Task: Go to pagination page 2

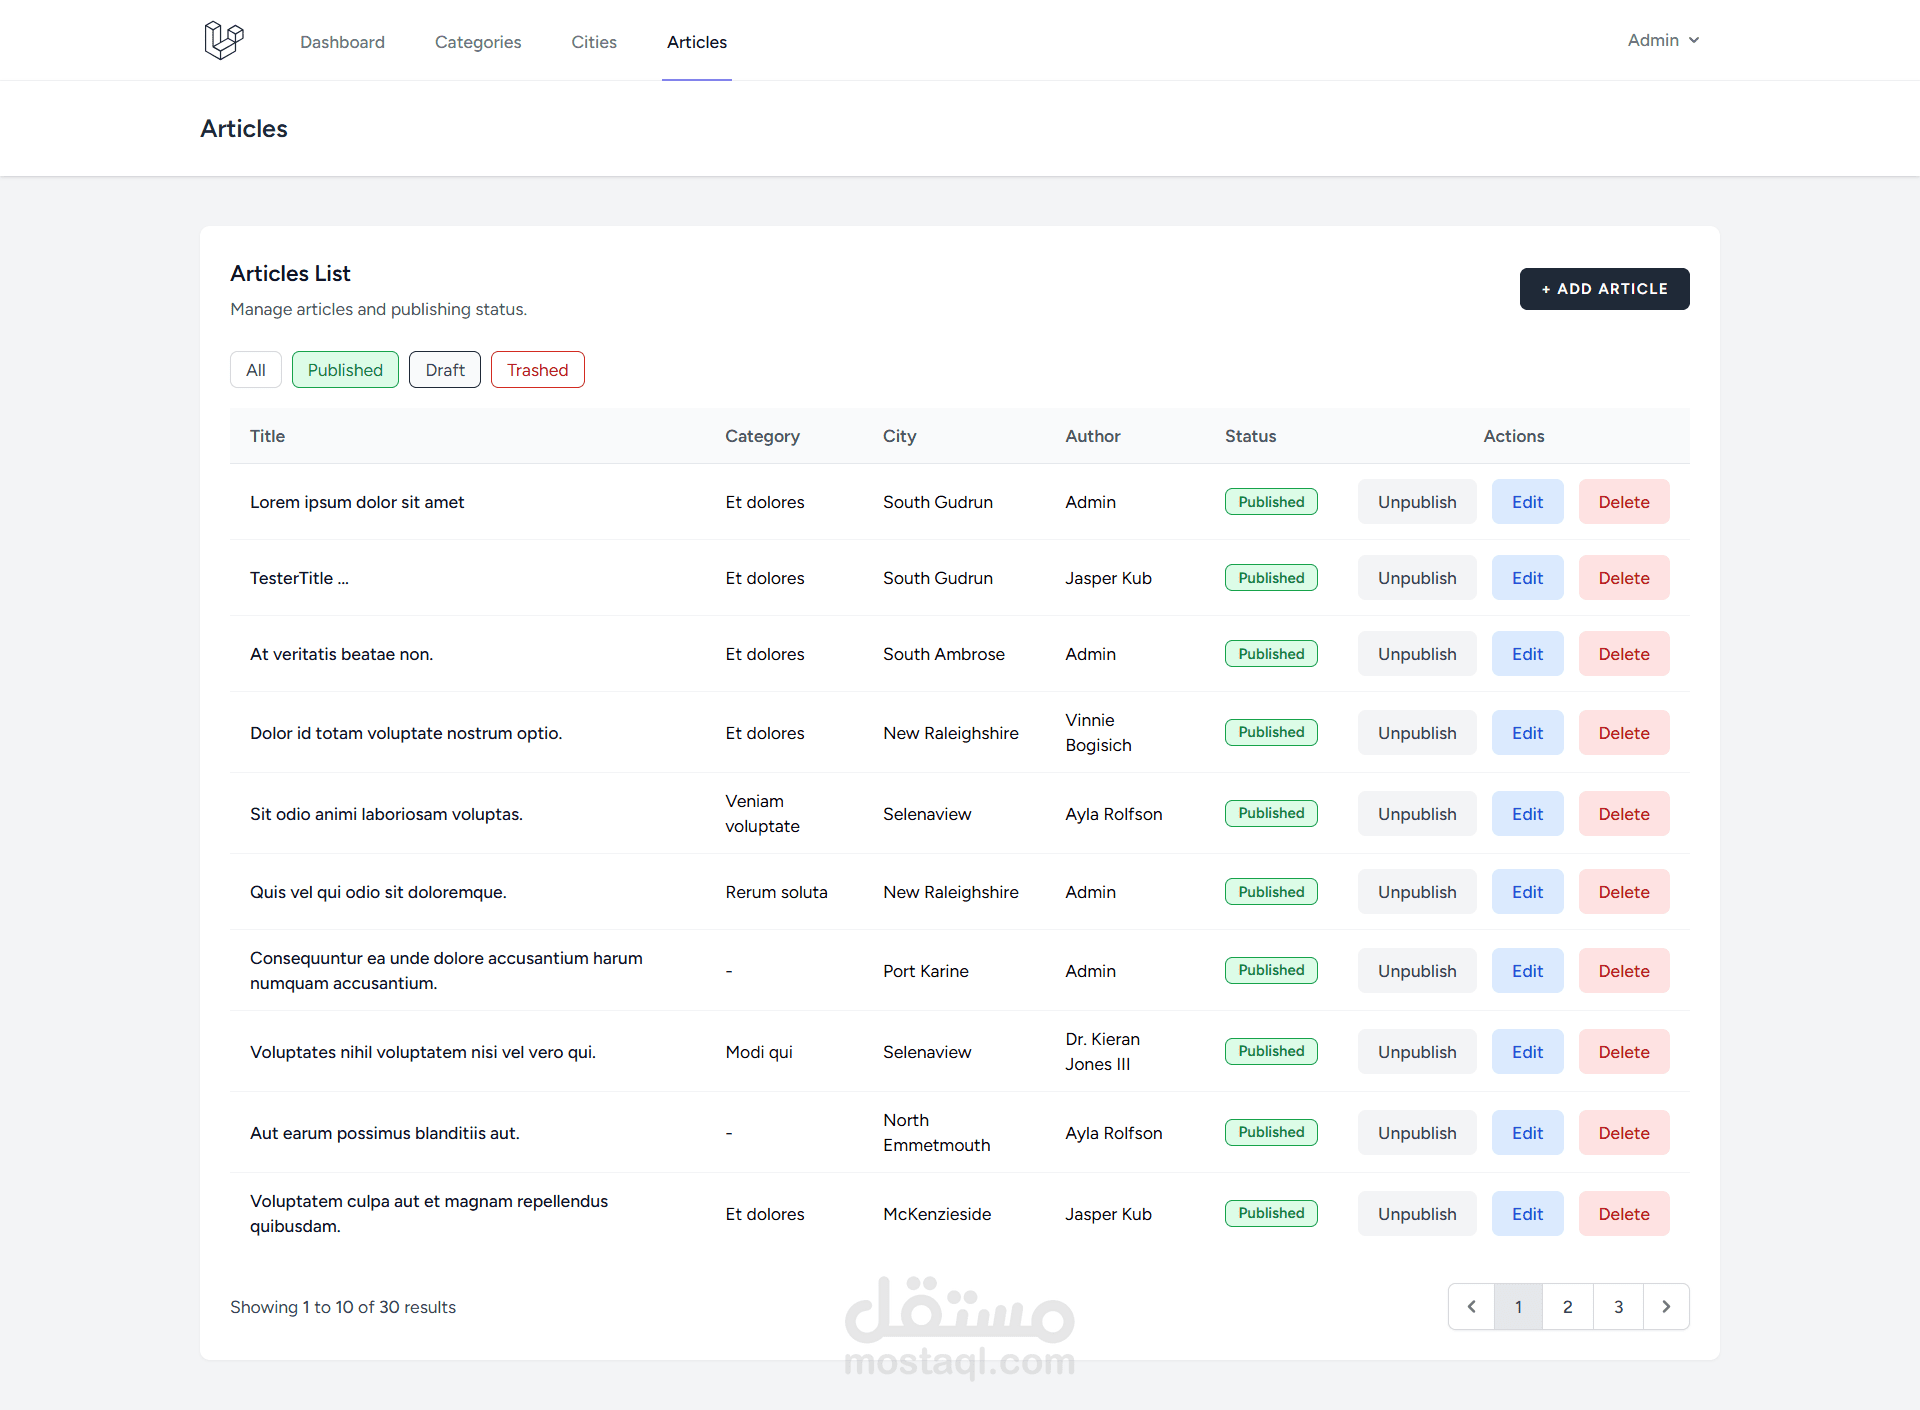Action: tap(1567, 1307)
